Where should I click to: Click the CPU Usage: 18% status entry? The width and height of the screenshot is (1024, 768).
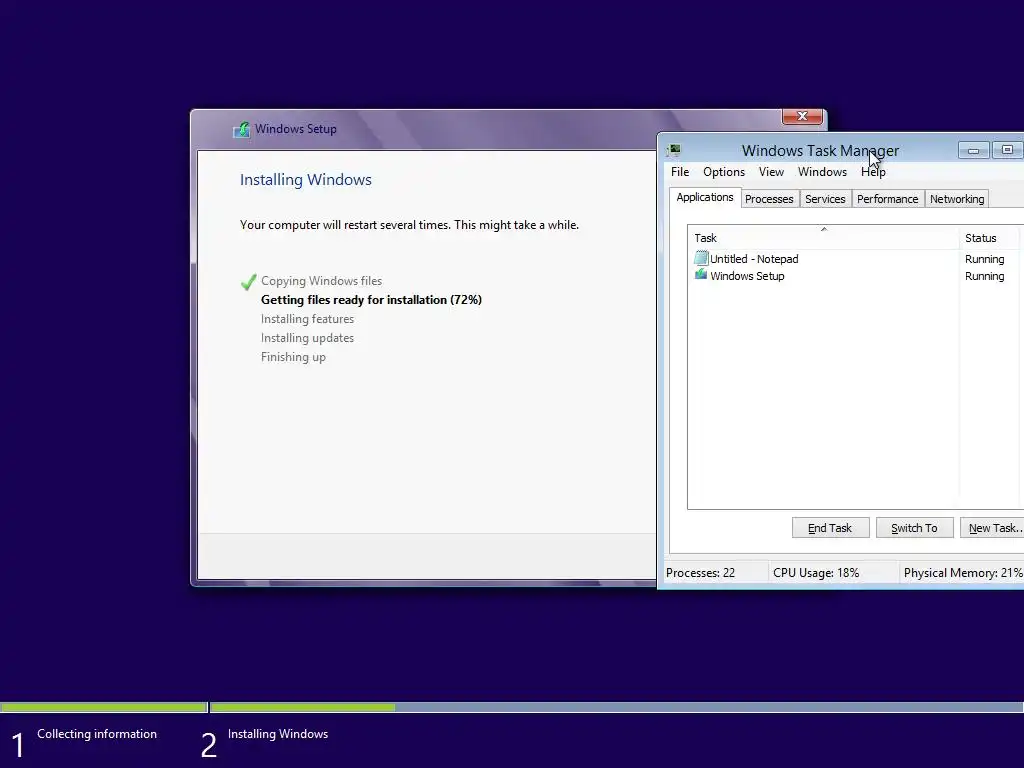click(x=816, y=573)
